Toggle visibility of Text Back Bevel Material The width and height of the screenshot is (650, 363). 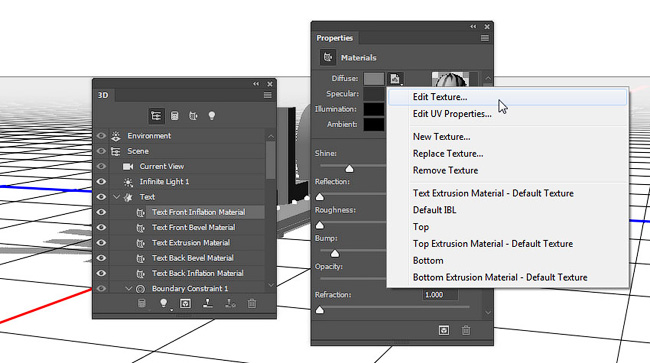point(101,258)
